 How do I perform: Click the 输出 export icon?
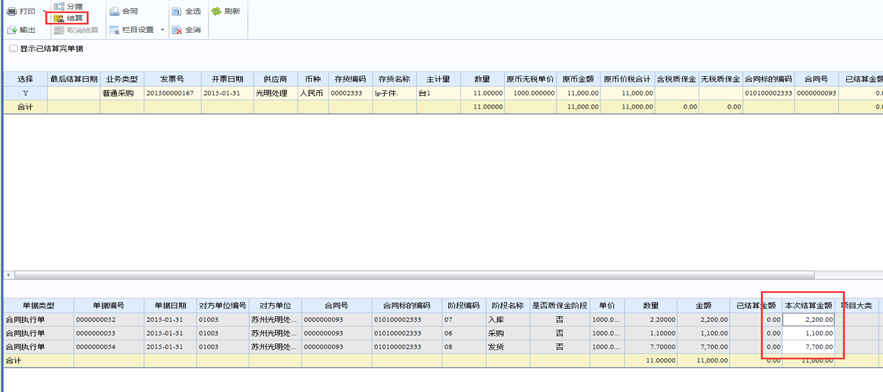pyautogui.click(x=12, y=30)
